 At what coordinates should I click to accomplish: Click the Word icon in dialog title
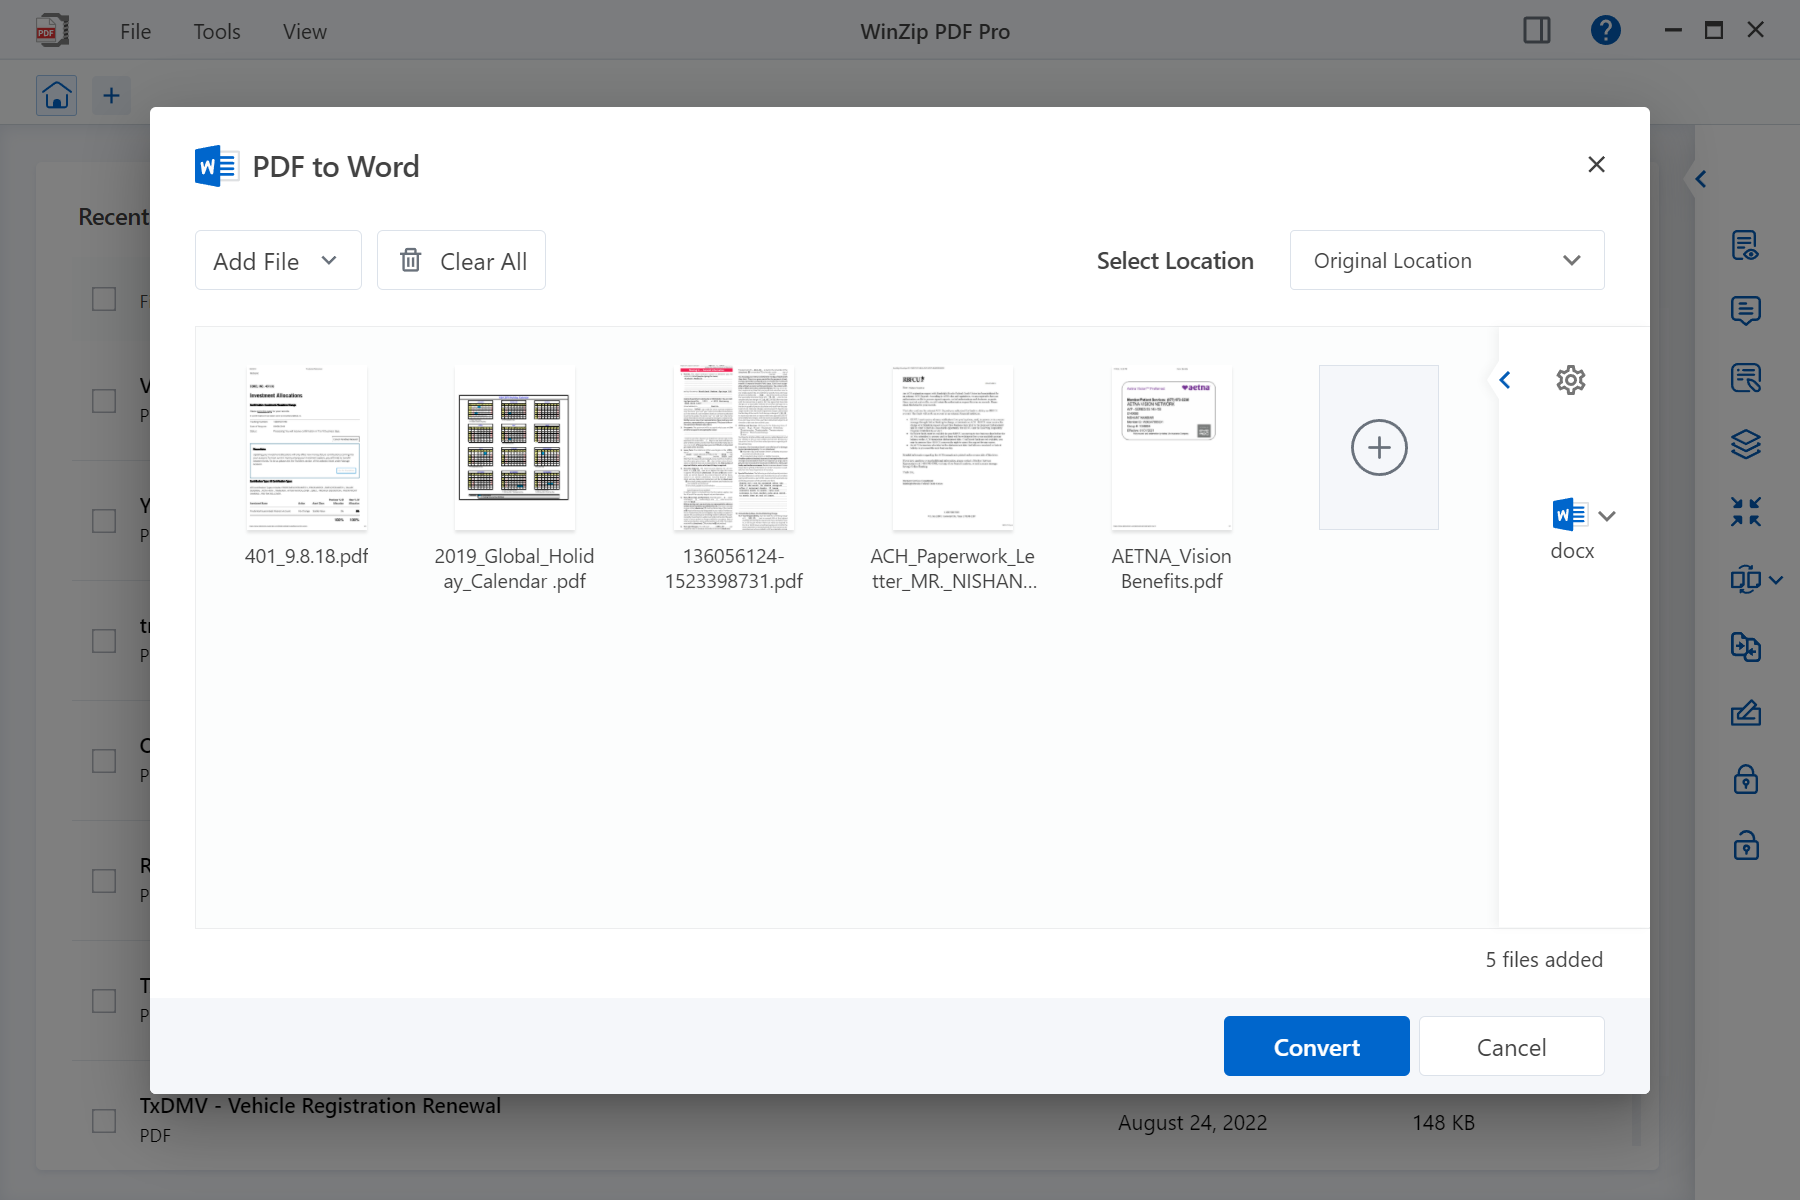point(216,166)
